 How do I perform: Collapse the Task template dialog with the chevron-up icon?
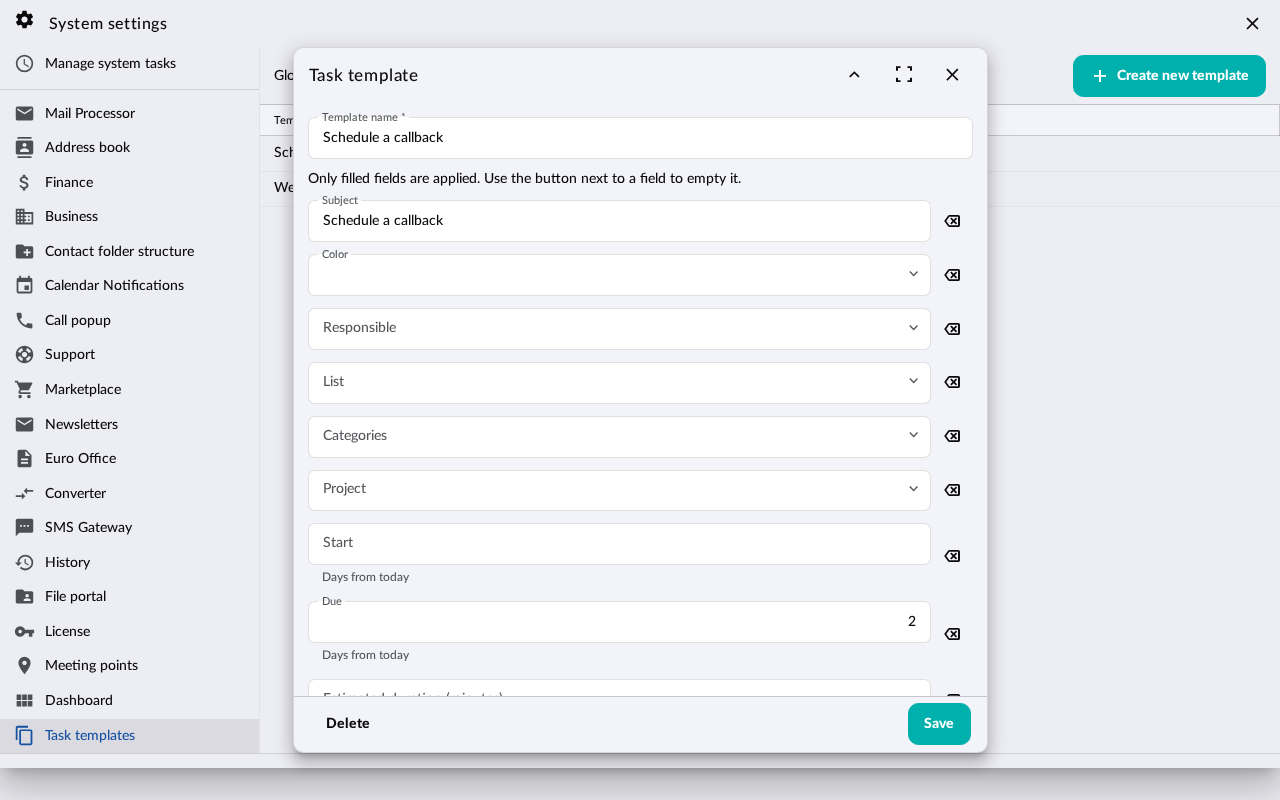854,75
